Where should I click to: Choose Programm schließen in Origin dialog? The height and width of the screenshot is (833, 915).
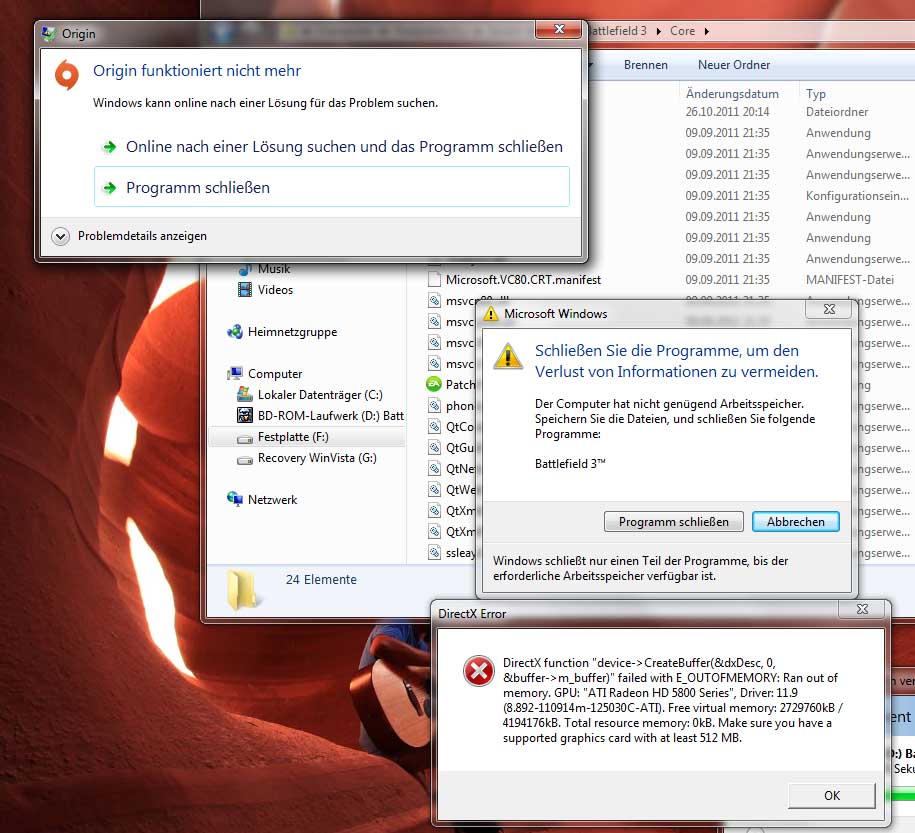click(331, 187)
